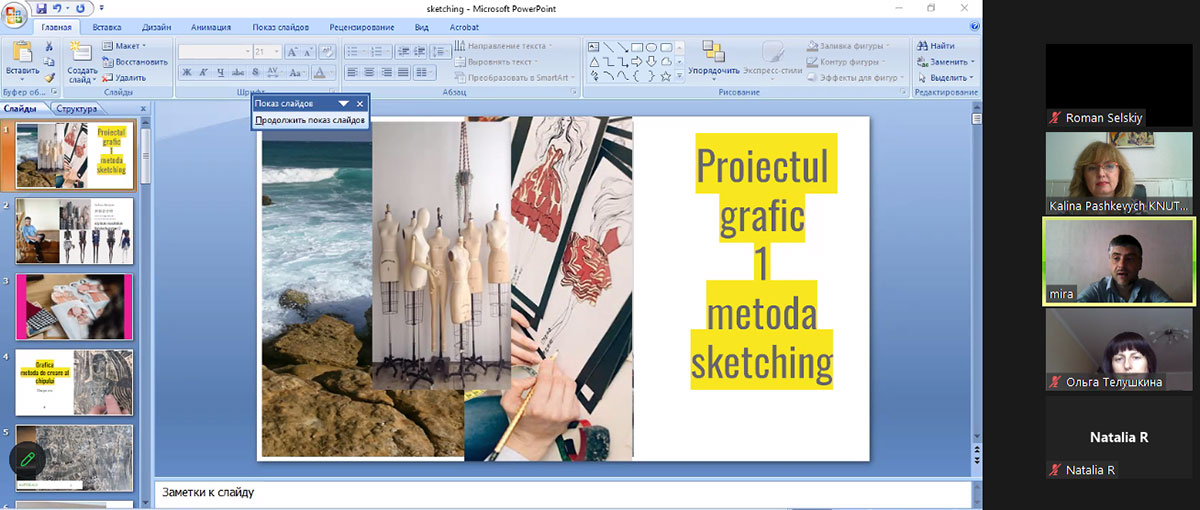This screenshot has height=510, width=1200.
Task: Toggle strikethrough abc formatting
Action: (238, 72)
